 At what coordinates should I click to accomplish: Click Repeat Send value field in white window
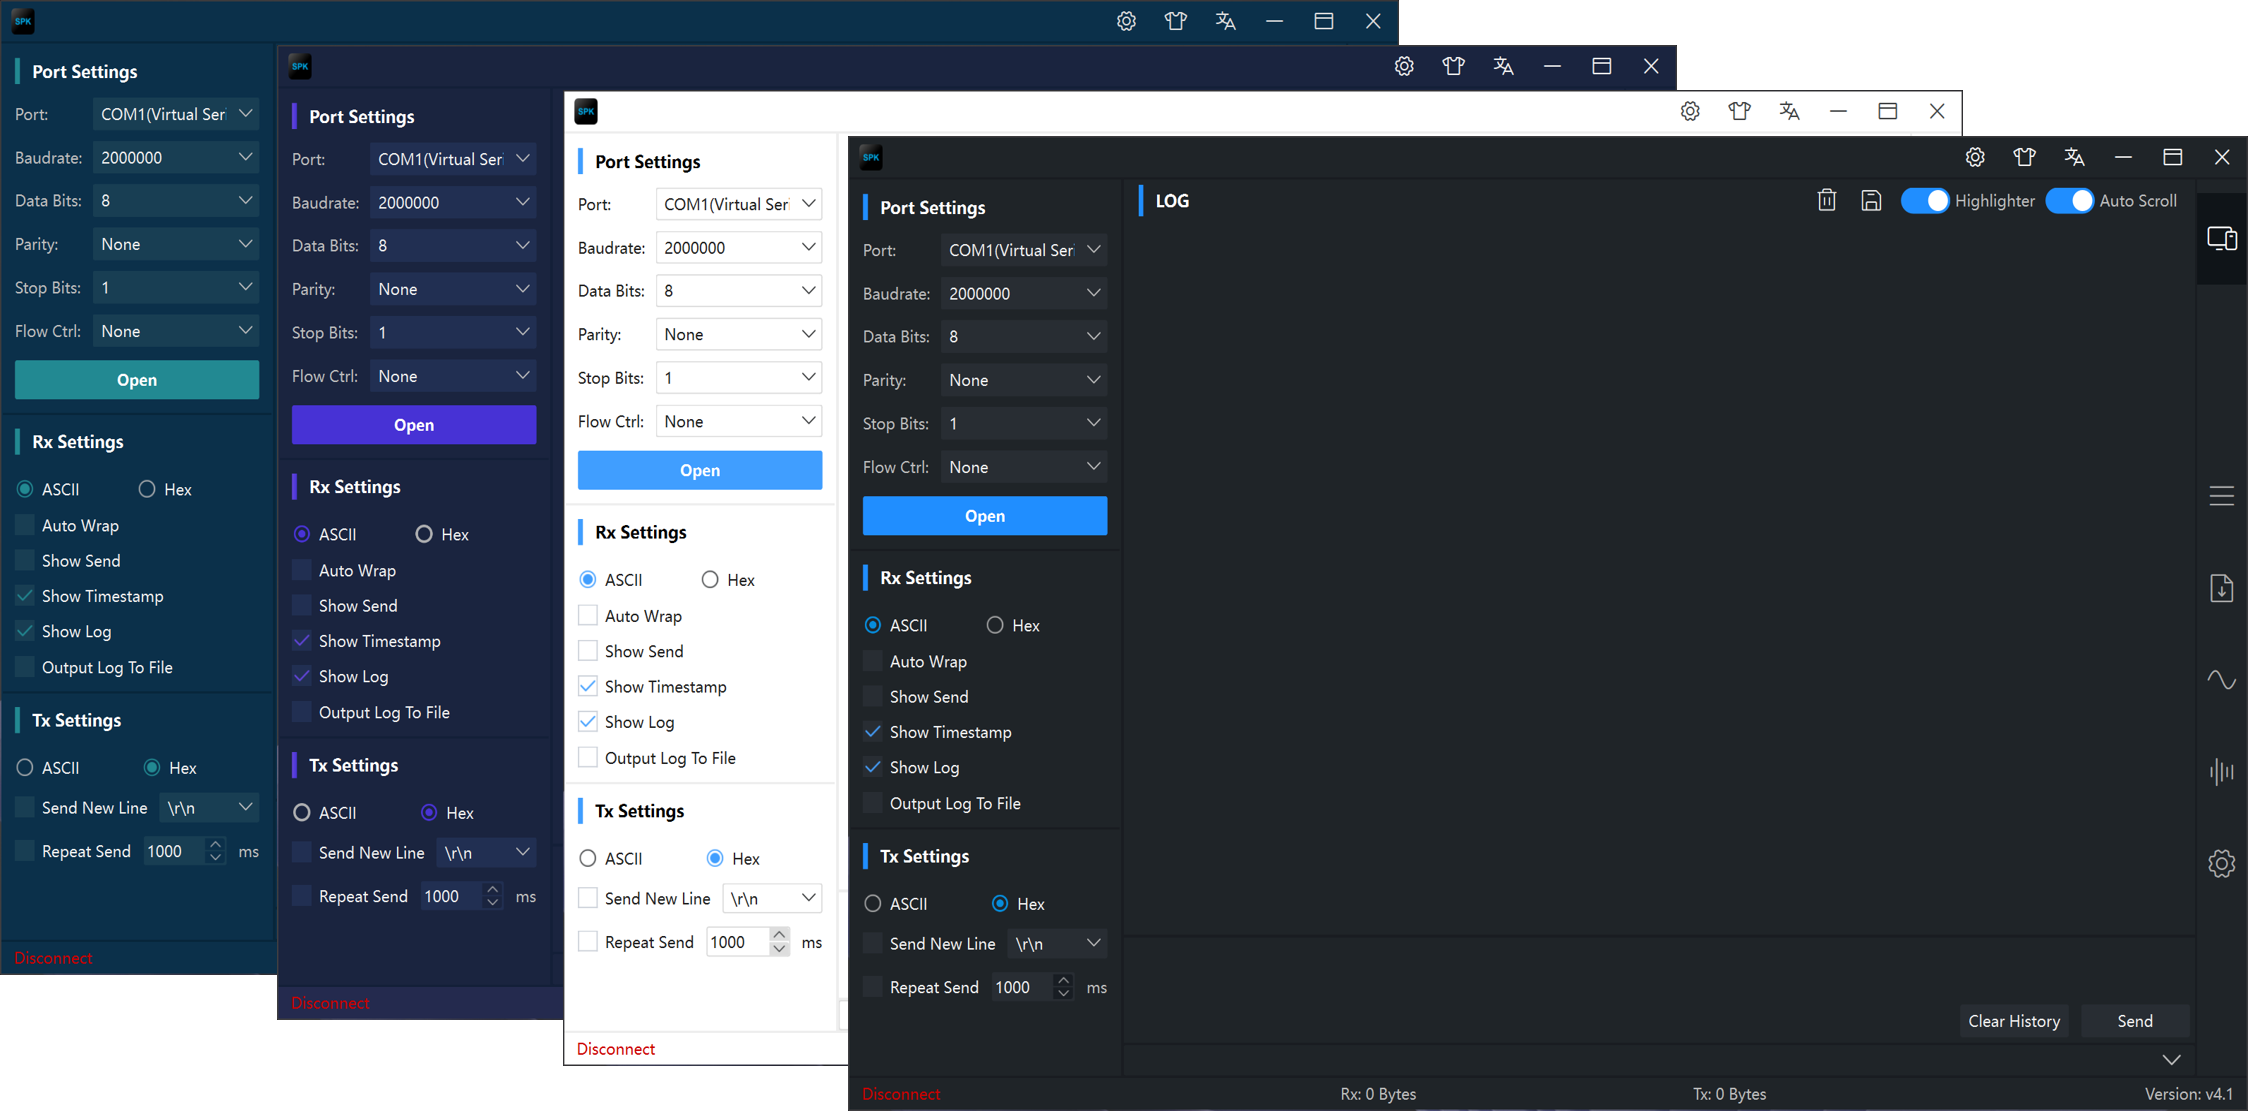point(737,942)
